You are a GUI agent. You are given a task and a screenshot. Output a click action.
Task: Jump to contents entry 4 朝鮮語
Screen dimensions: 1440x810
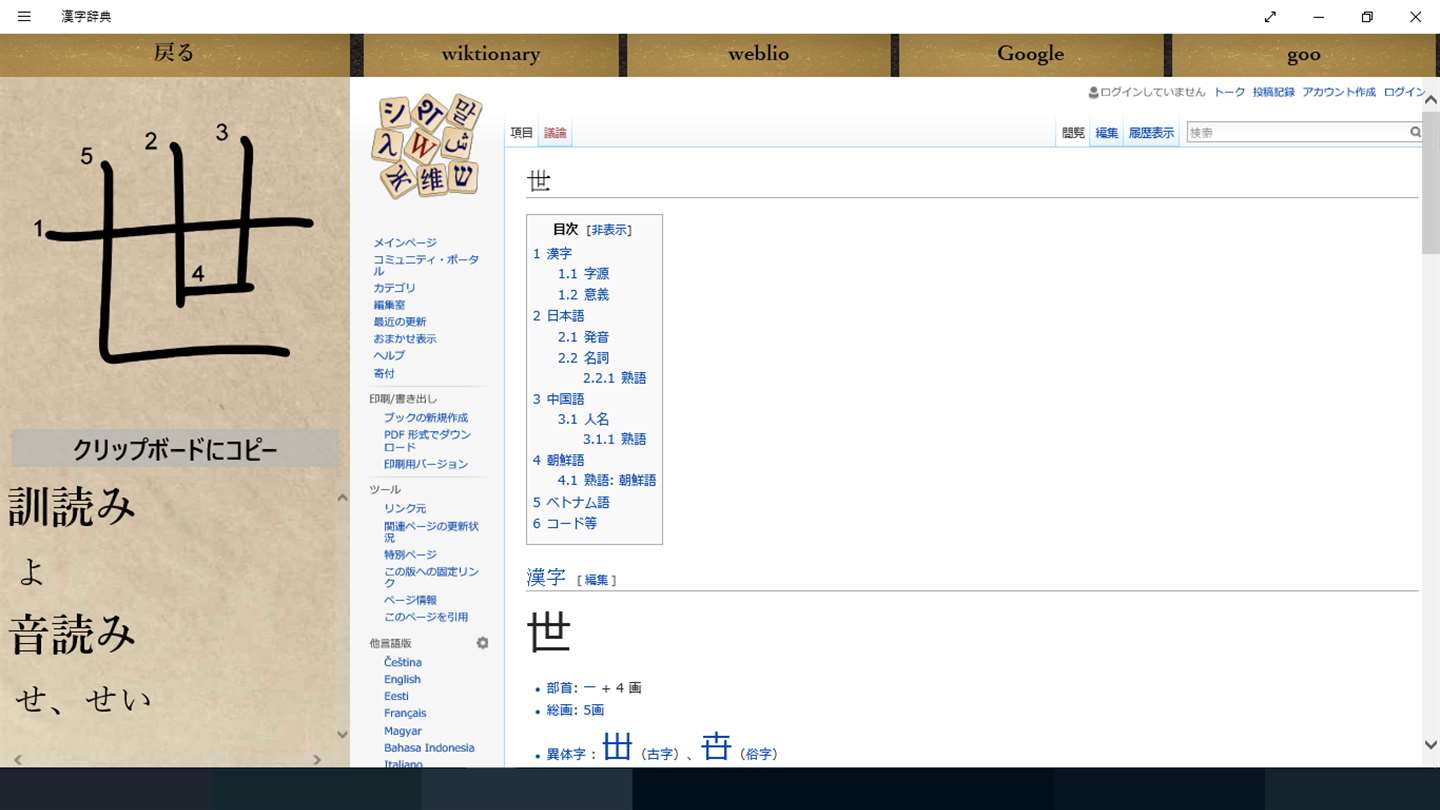tap(558, 460)
